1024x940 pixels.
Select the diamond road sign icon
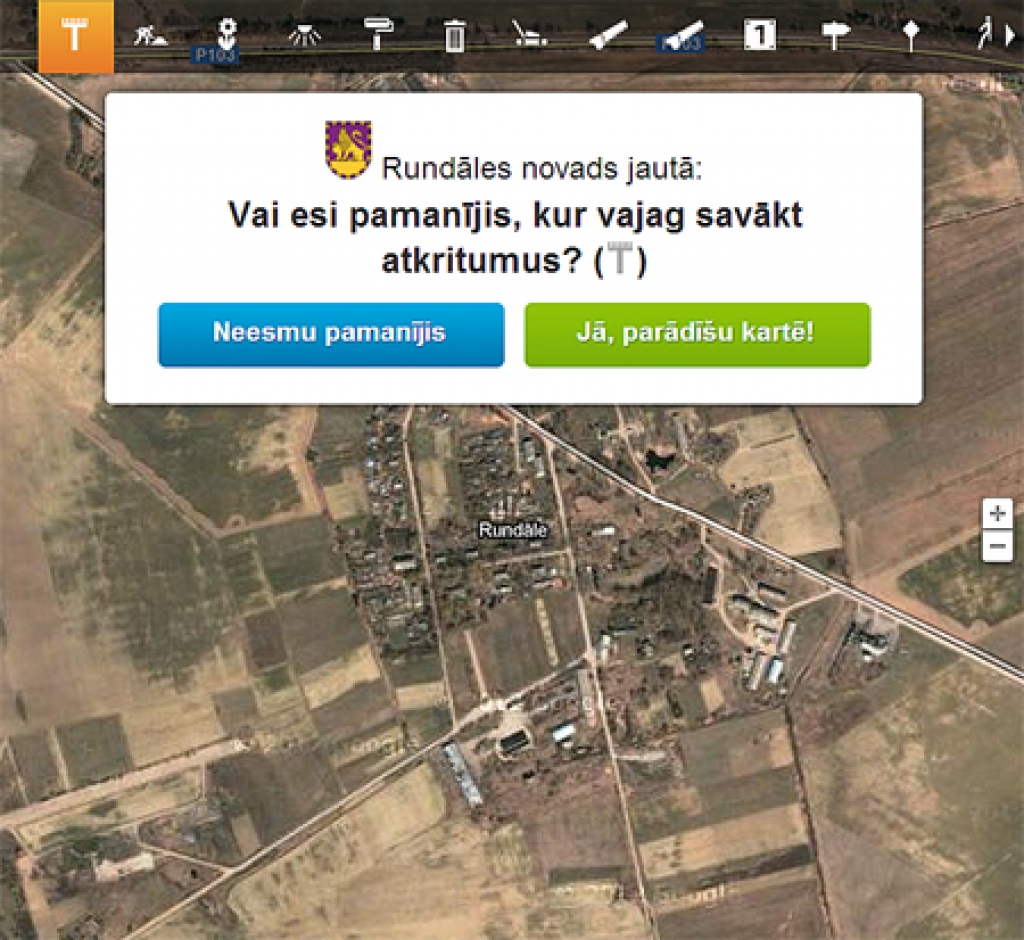tap(909, 36)
